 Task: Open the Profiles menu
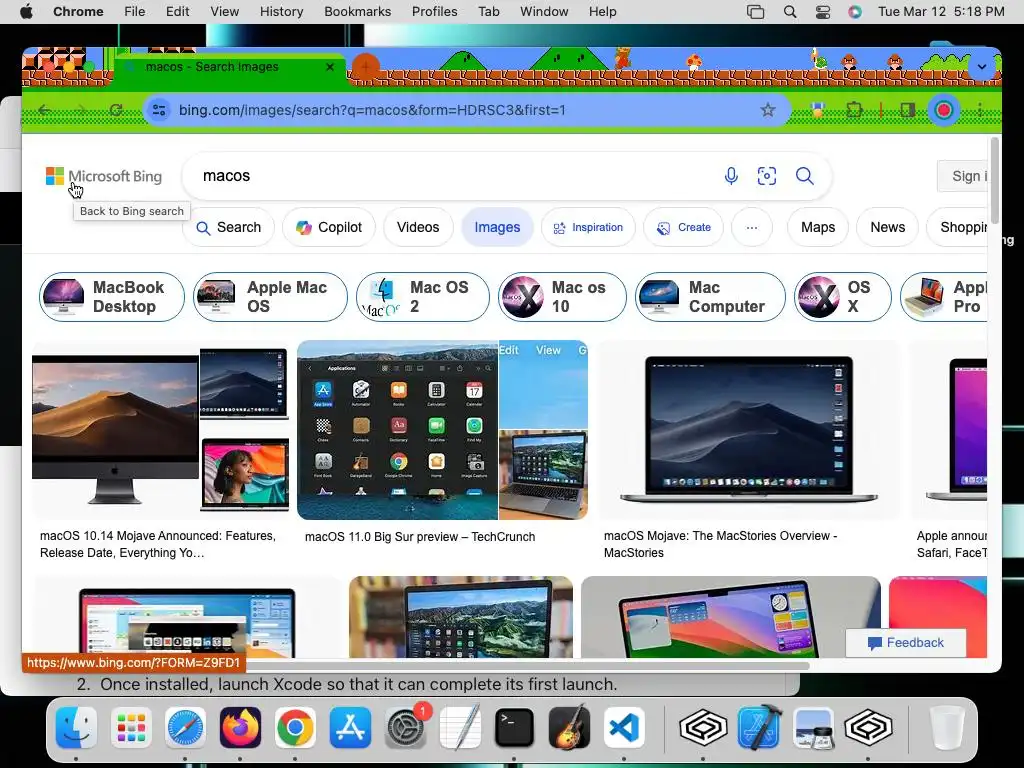point(434,12)
